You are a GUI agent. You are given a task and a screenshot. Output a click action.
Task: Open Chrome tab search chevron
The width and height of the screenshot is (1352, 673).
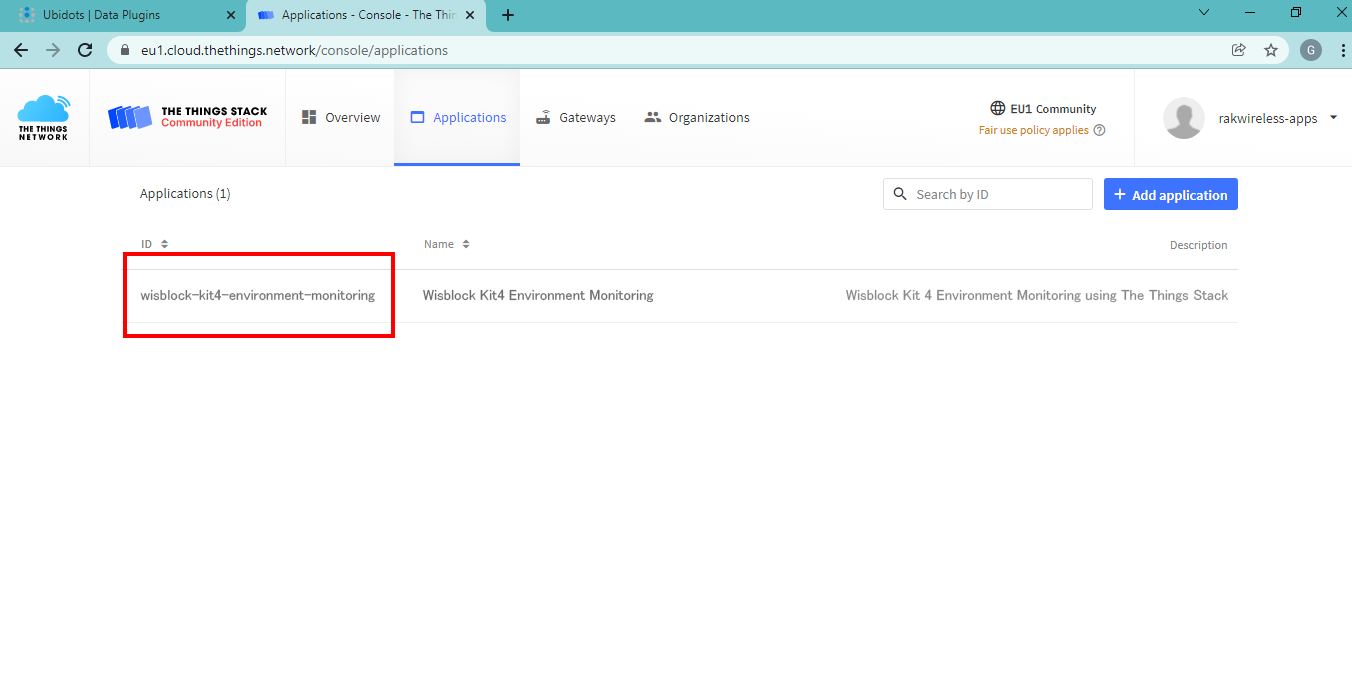pos(1204,13)
